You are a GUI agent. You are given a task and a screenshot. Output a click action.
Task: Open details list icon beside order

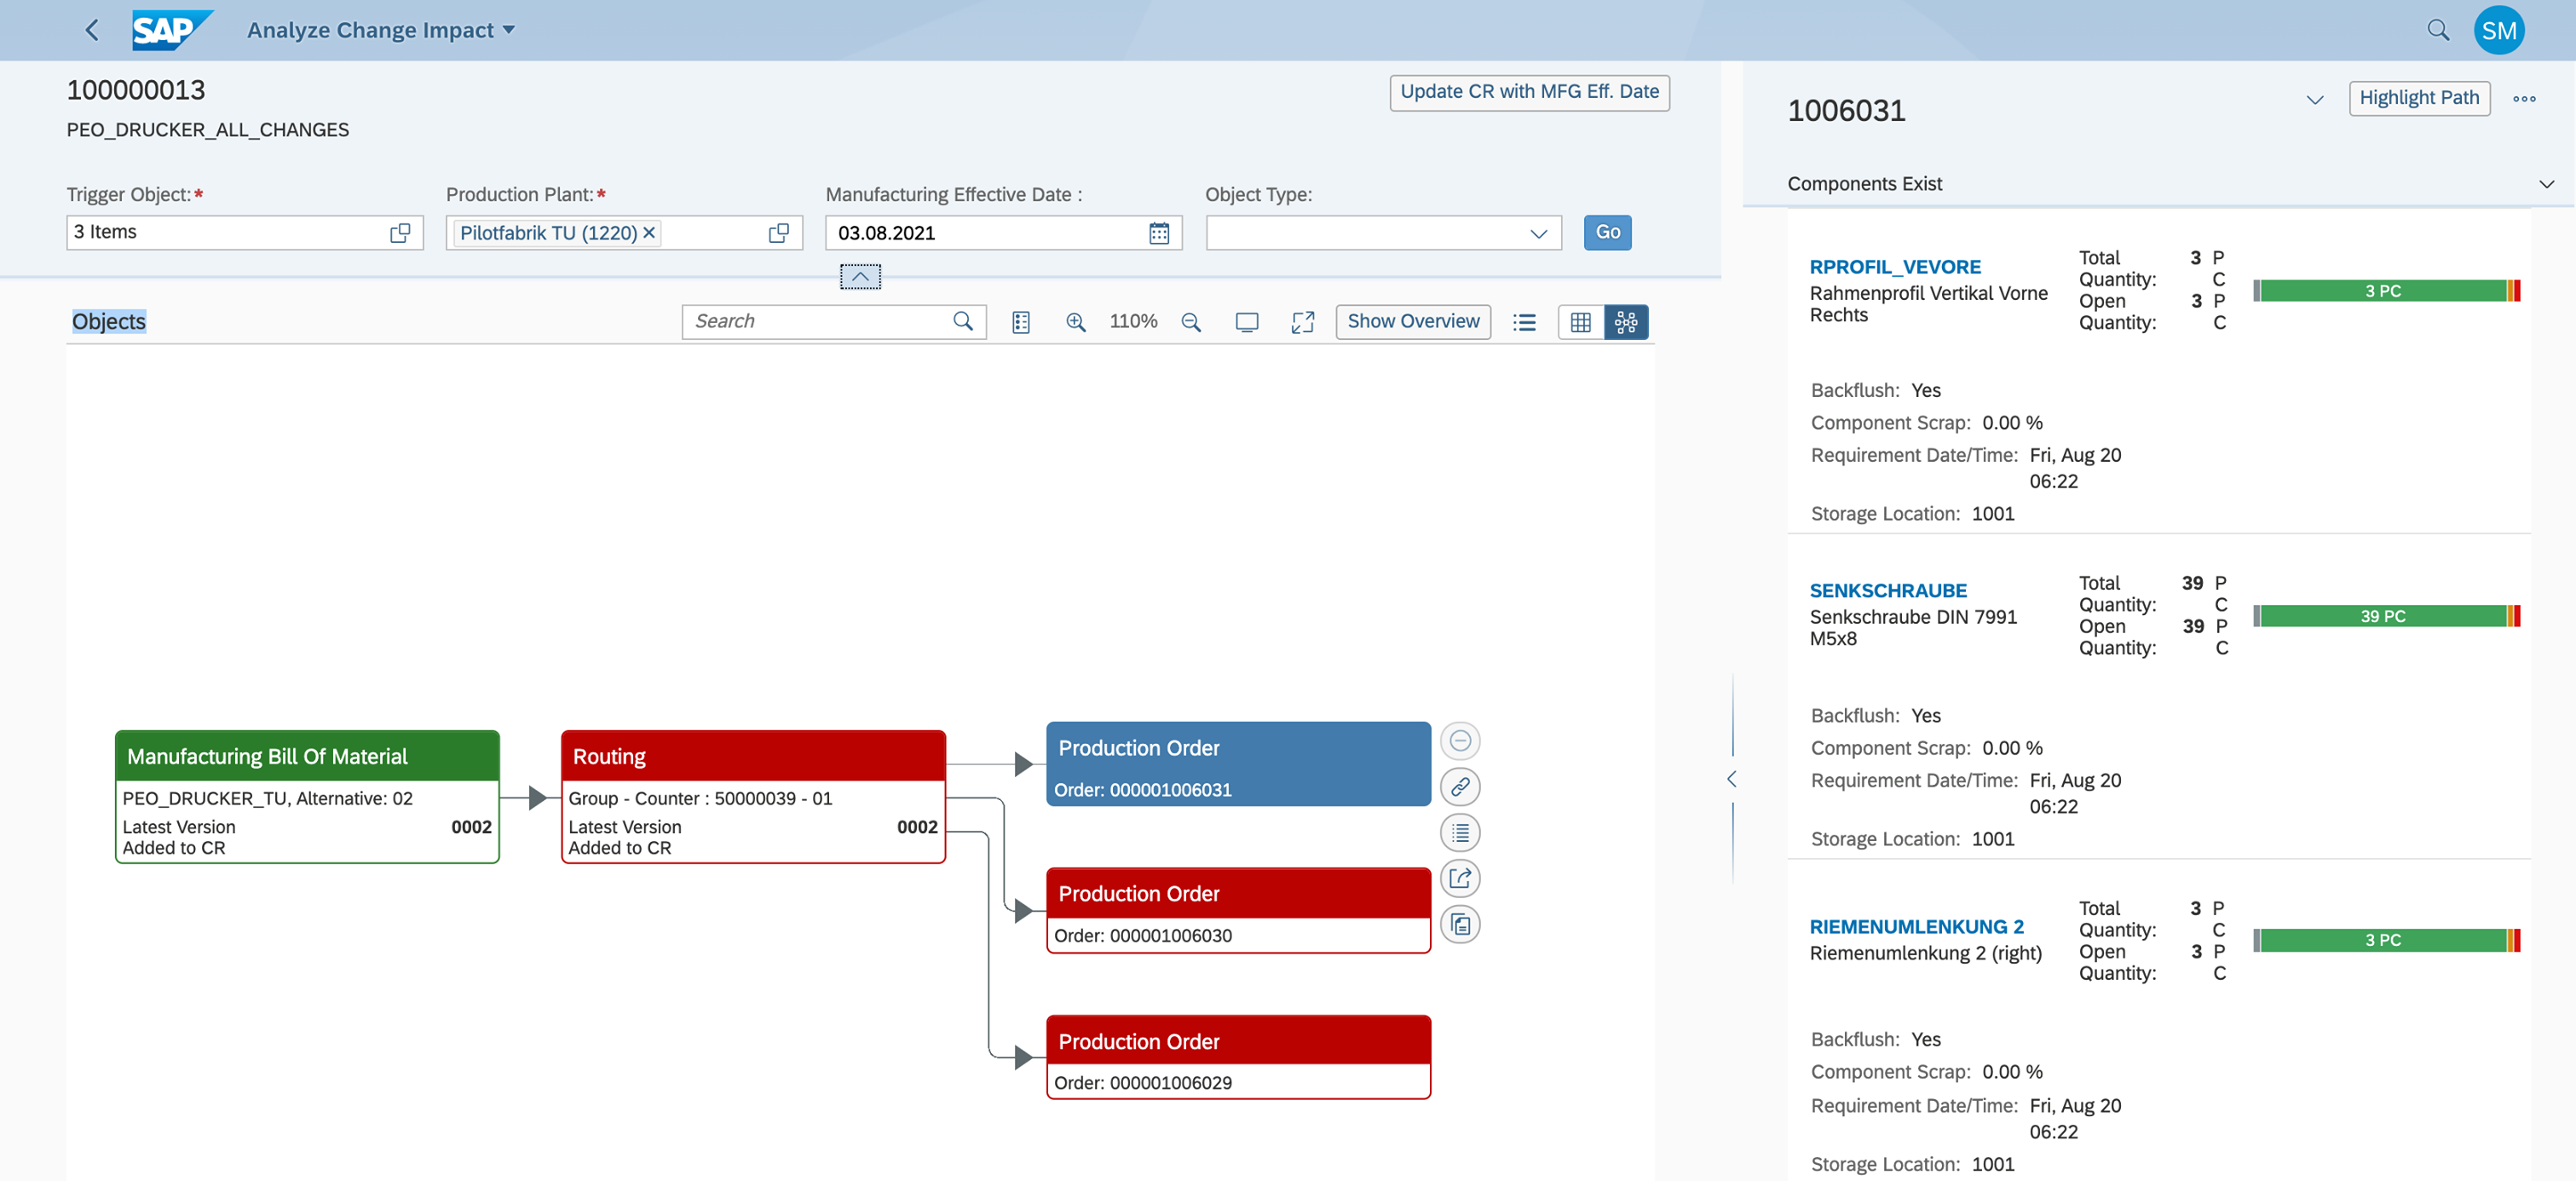point(1460,833)
